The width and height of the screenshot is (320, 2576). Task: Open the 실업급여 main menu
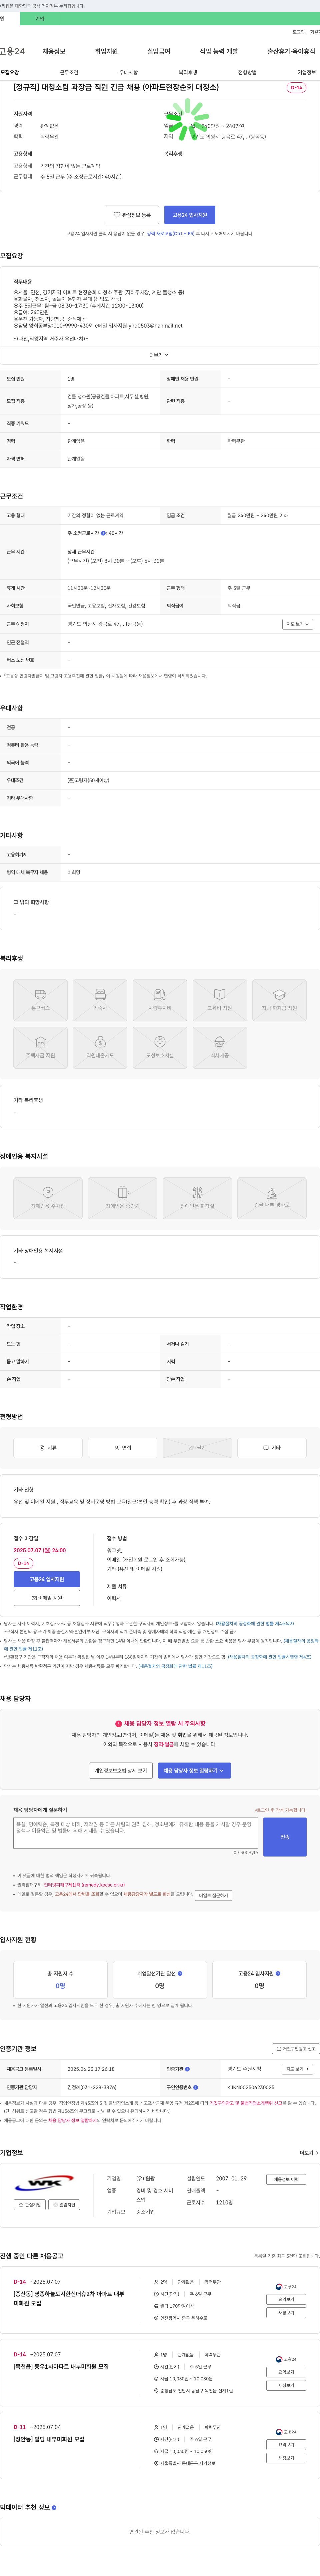click(159, 51)
